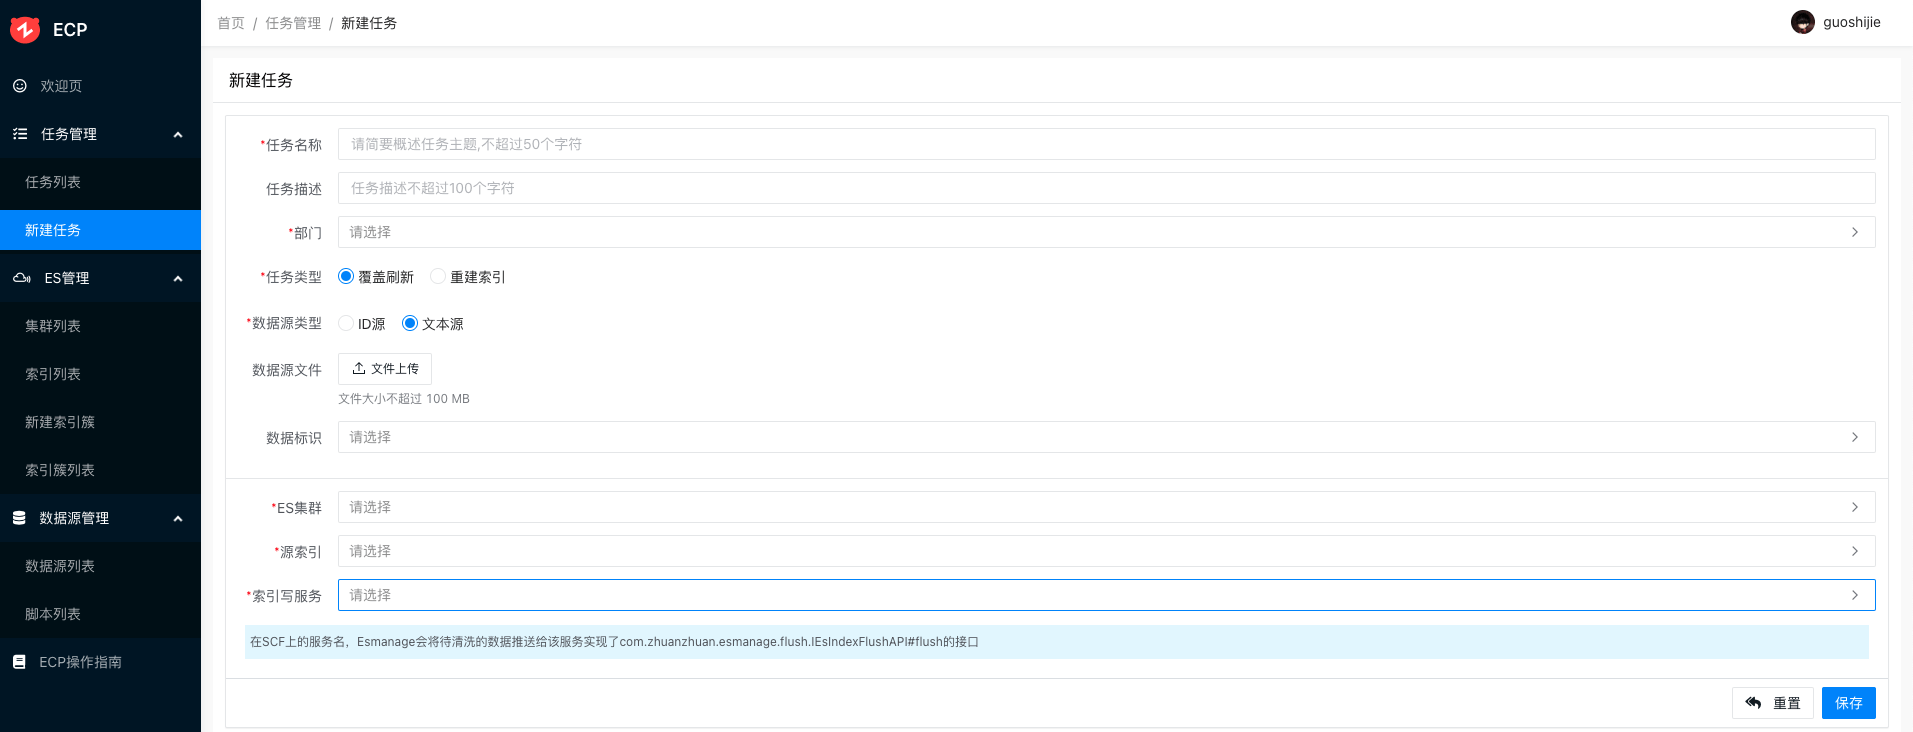Click the guoshijie user avatar
The height and width of the screenshot is (732, 1913).
click(1803, 22)
